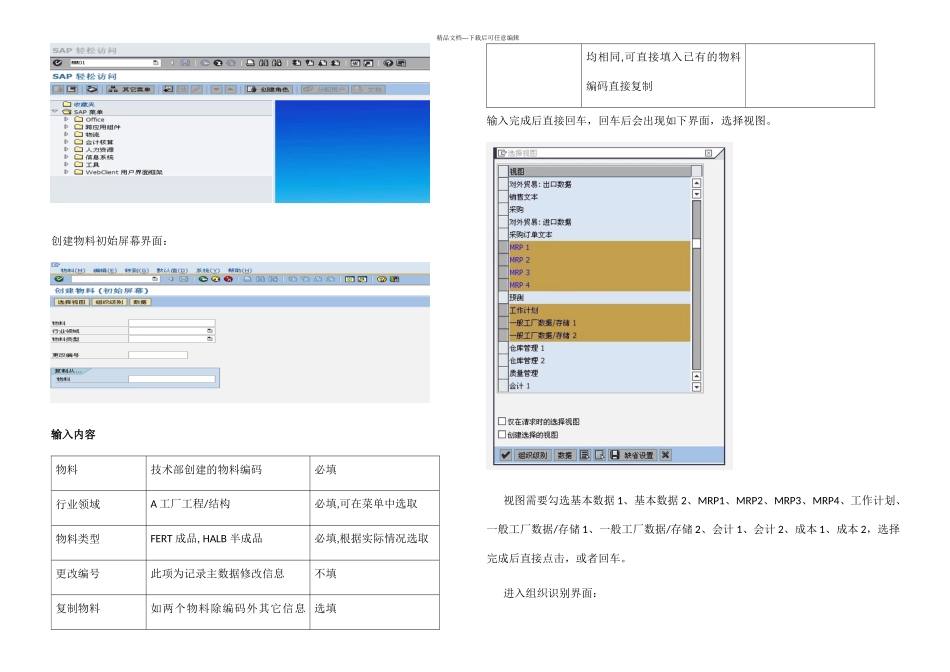950x672 pixels.
Task: Check 仅在请求时的选择视图 checkbox
Action: click(x=502, y=421)
